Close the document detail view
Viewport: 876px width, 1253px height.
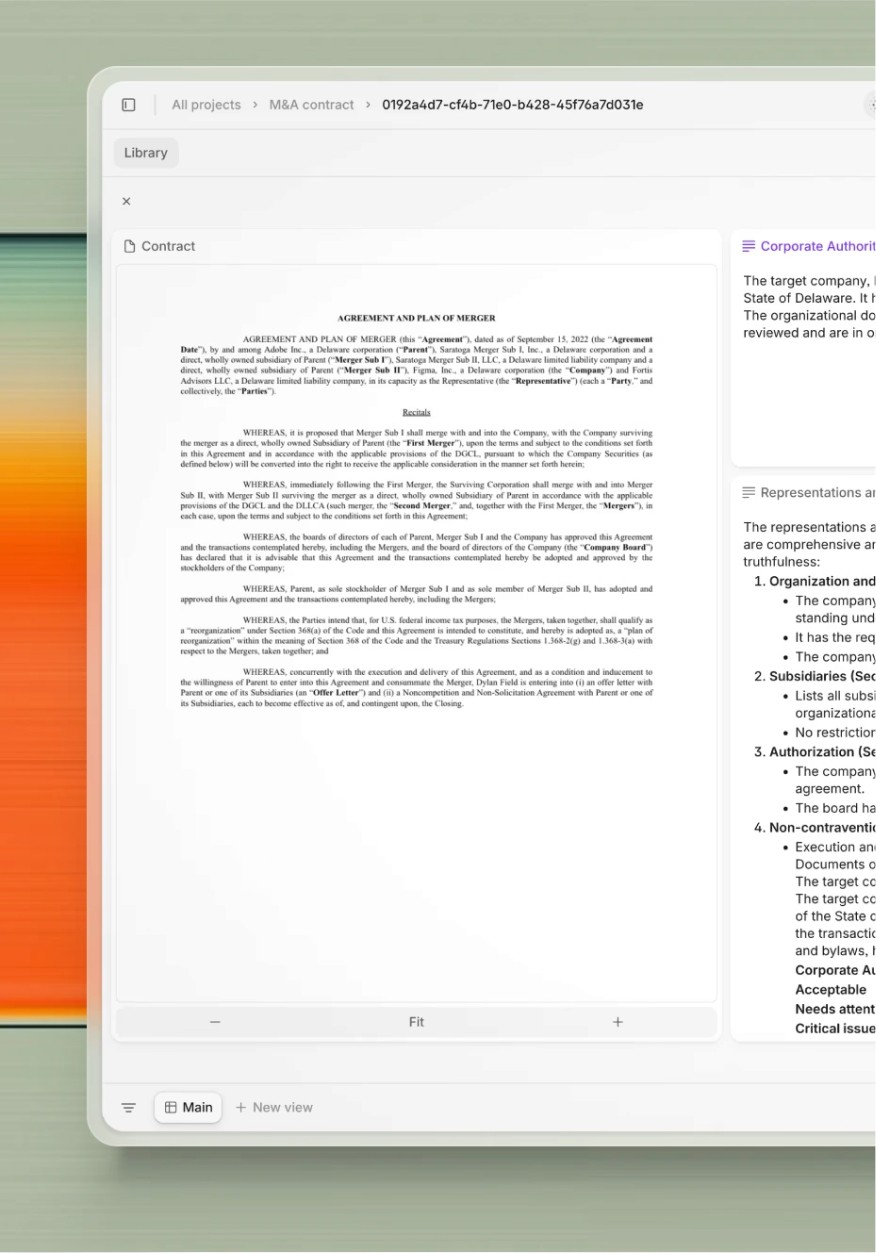[126, 201]
